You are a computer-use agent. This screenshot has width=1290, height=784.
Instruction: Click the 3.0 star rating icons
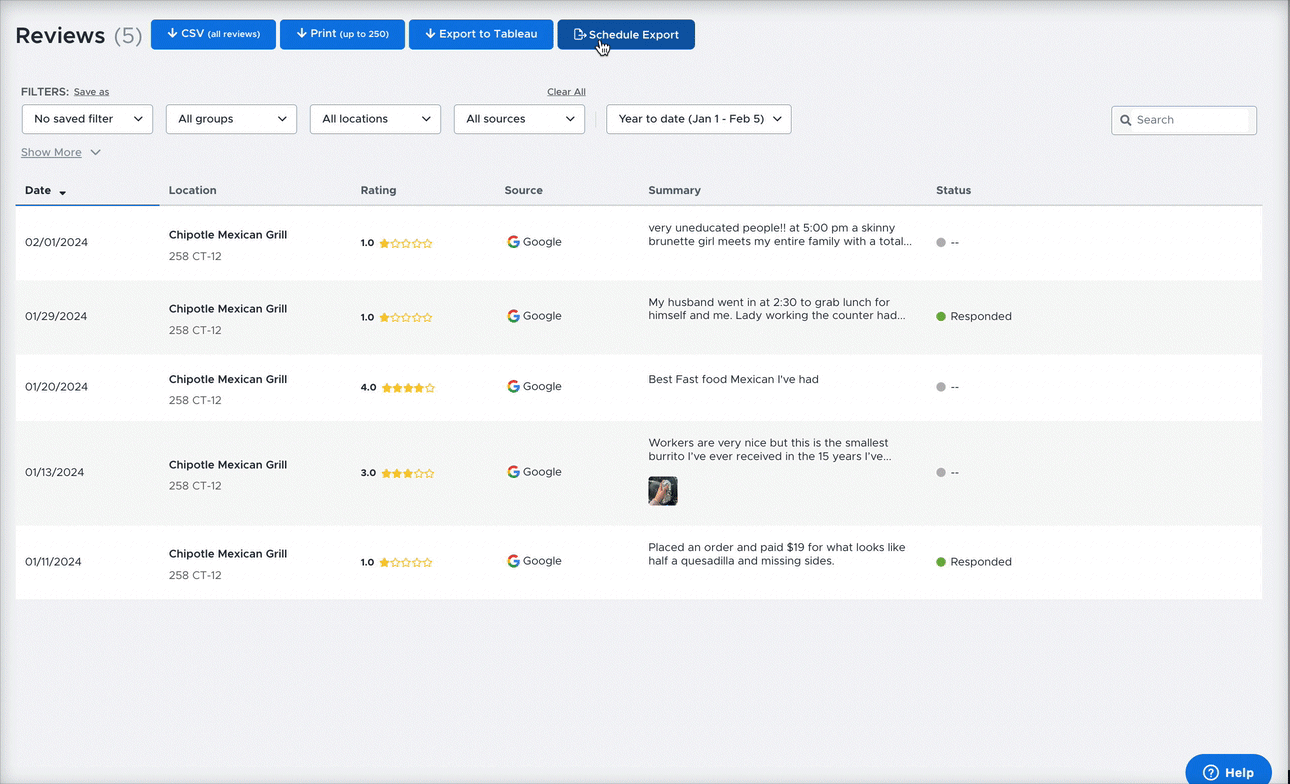[408, 473]
